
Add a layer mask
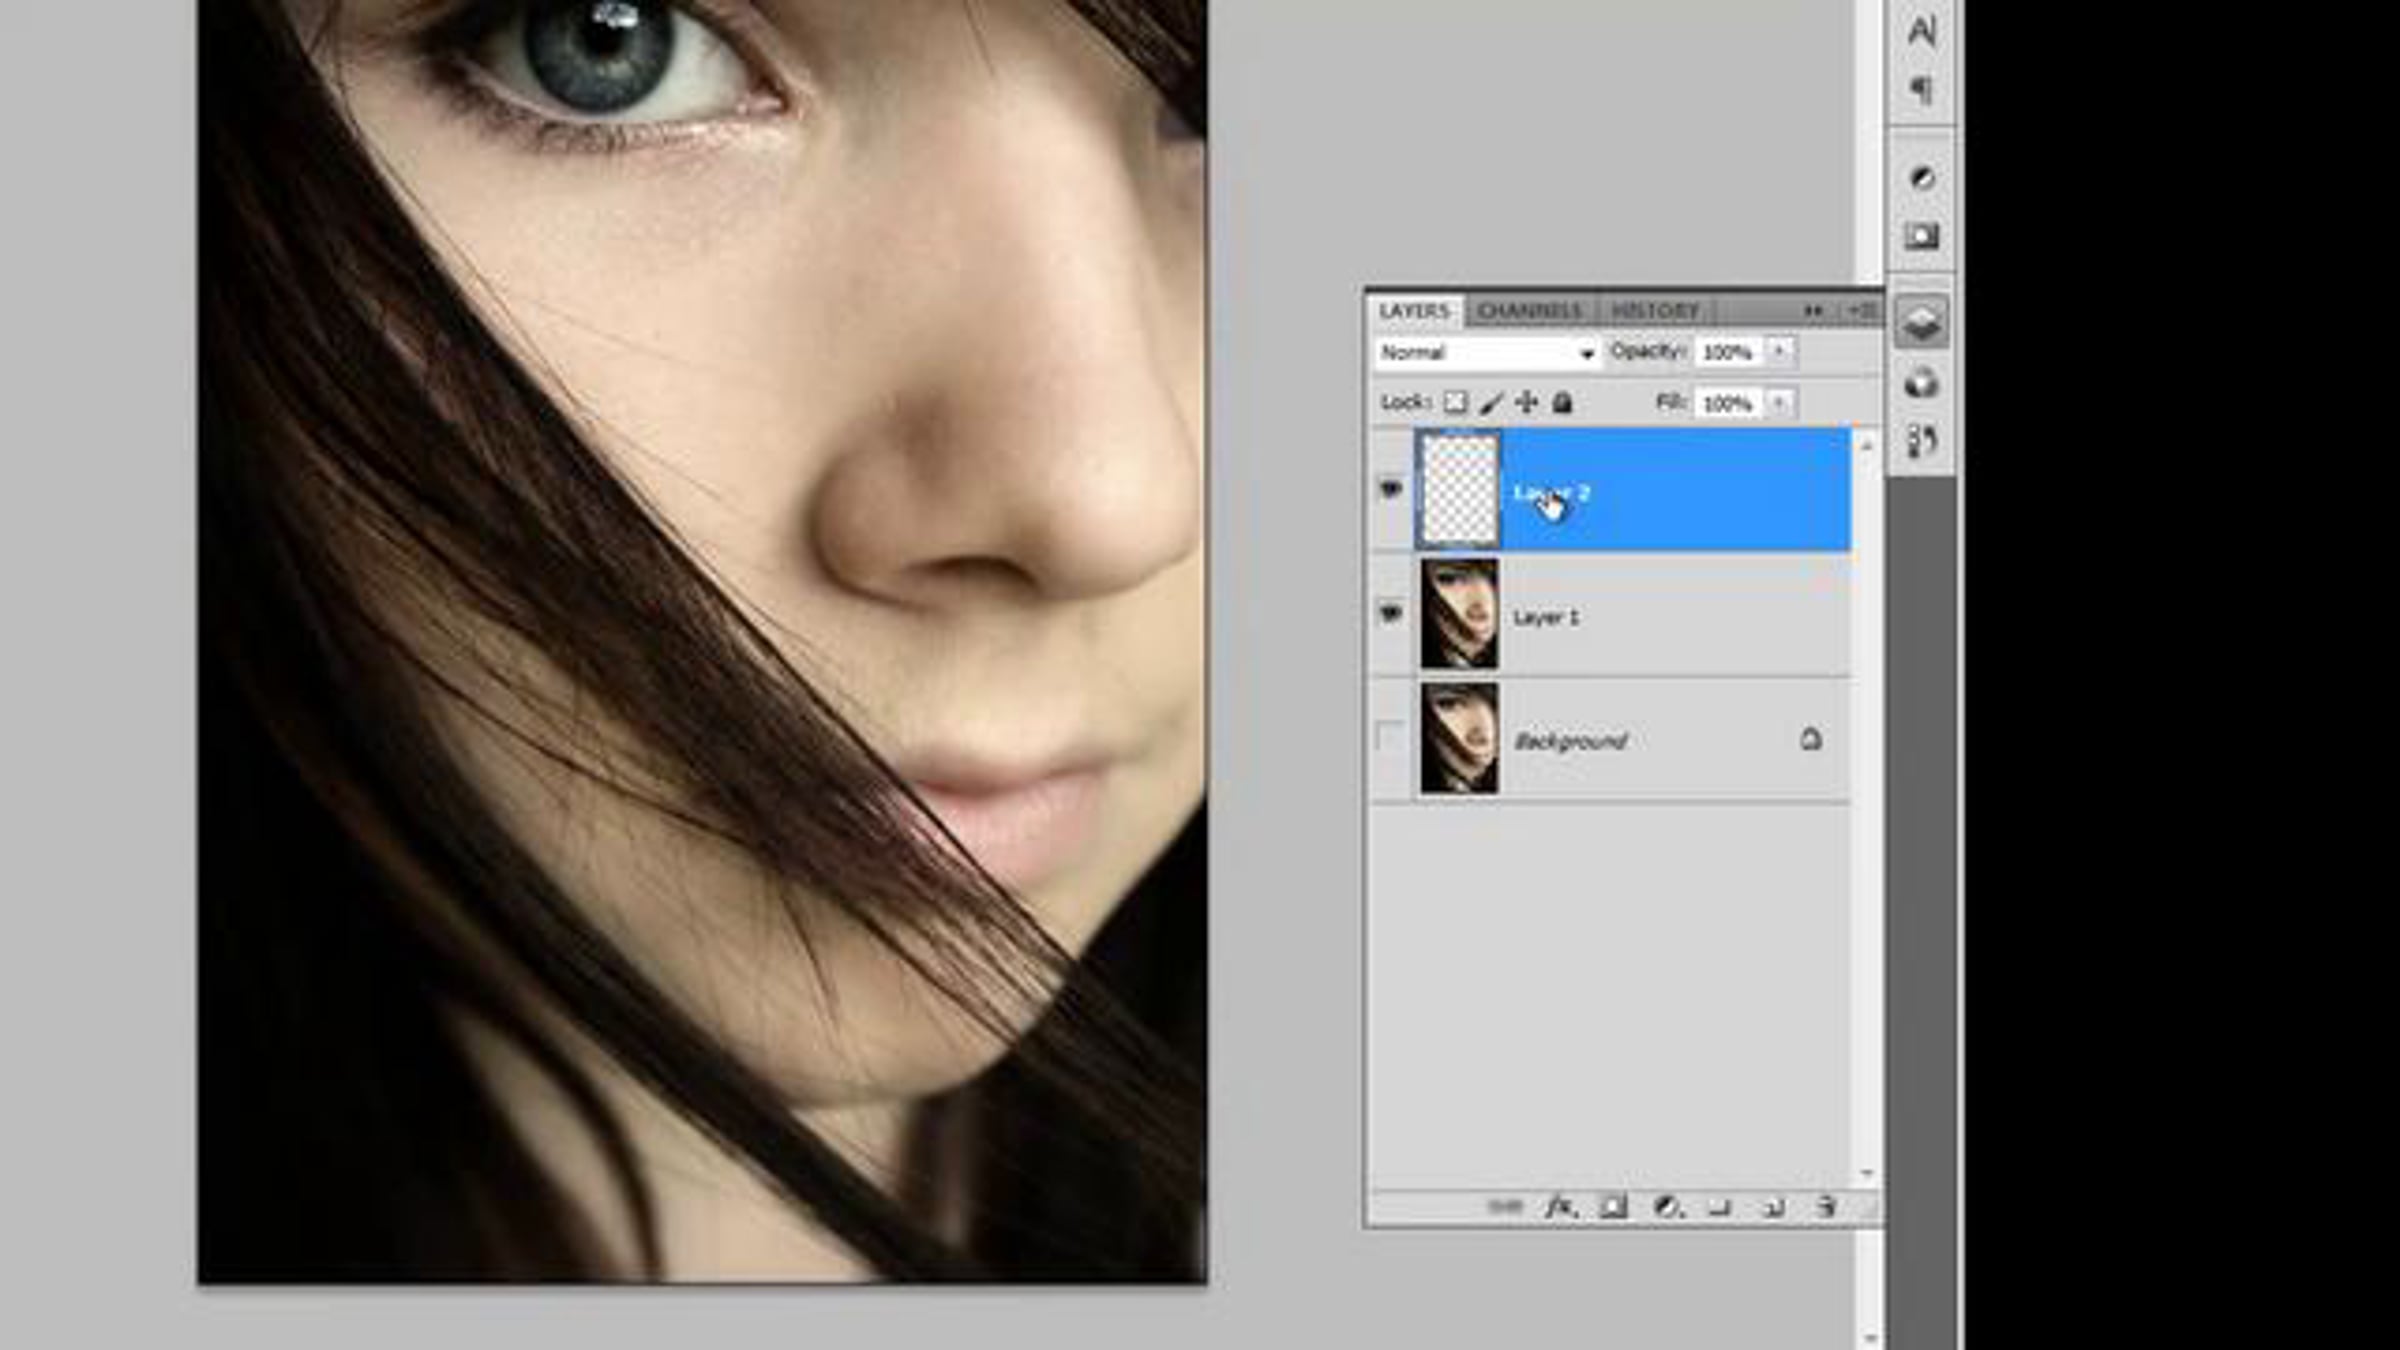(1613, 1207)
